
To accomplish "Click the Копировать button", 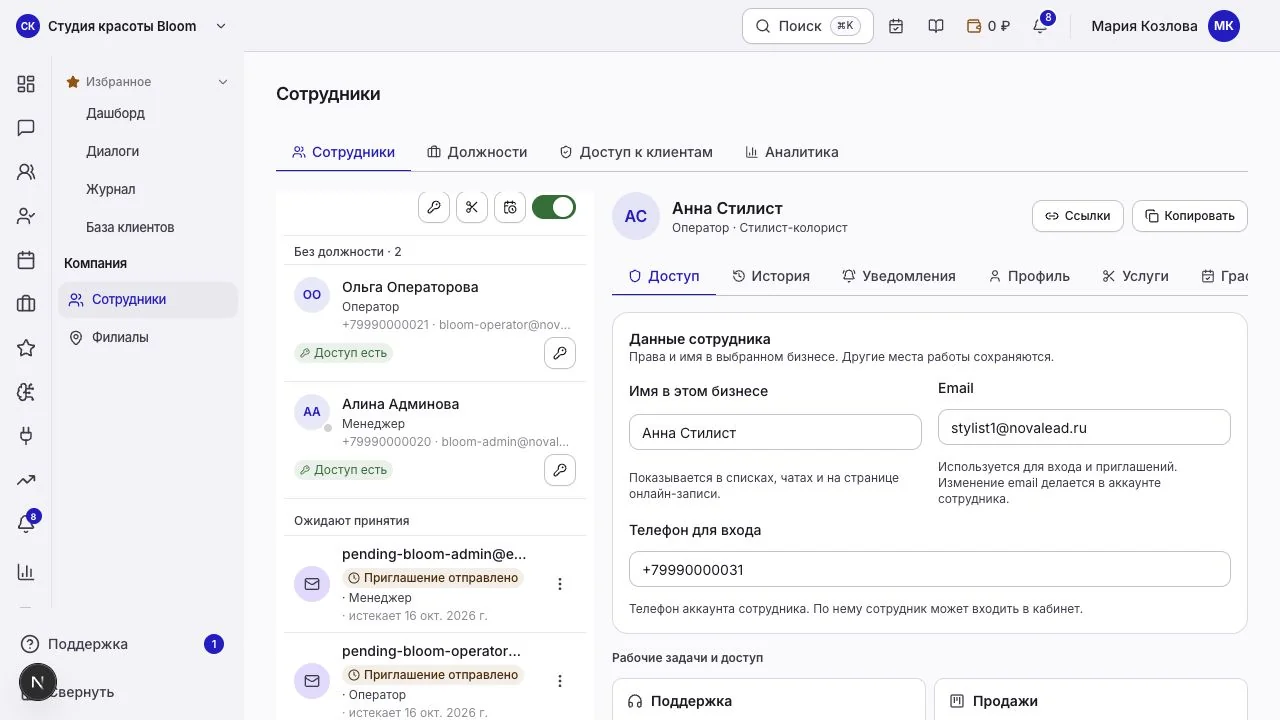I will 1190,216.
